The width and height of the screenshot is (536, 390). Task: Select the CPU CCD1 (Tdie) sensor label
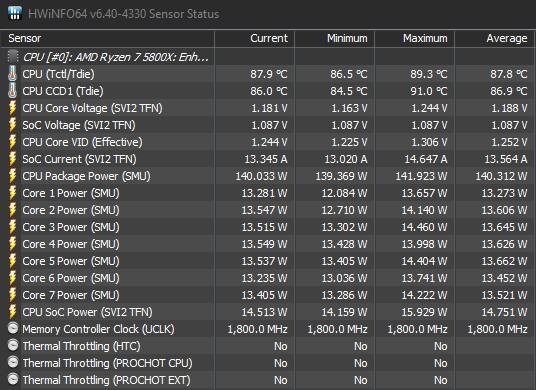(63, 91)
